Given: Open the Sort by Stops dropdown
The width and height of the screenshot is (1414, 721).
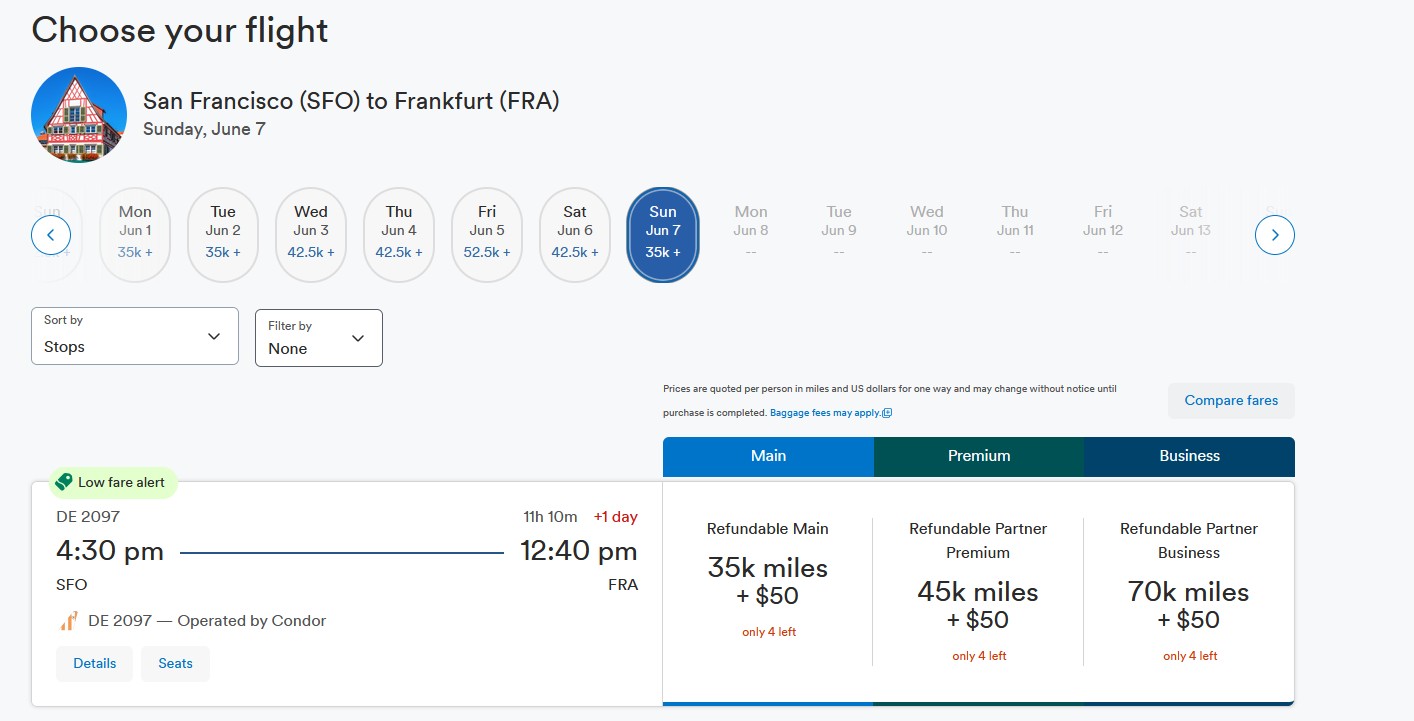Looking at the screenshot, I should pyautogui.click(x=135, y=336).
